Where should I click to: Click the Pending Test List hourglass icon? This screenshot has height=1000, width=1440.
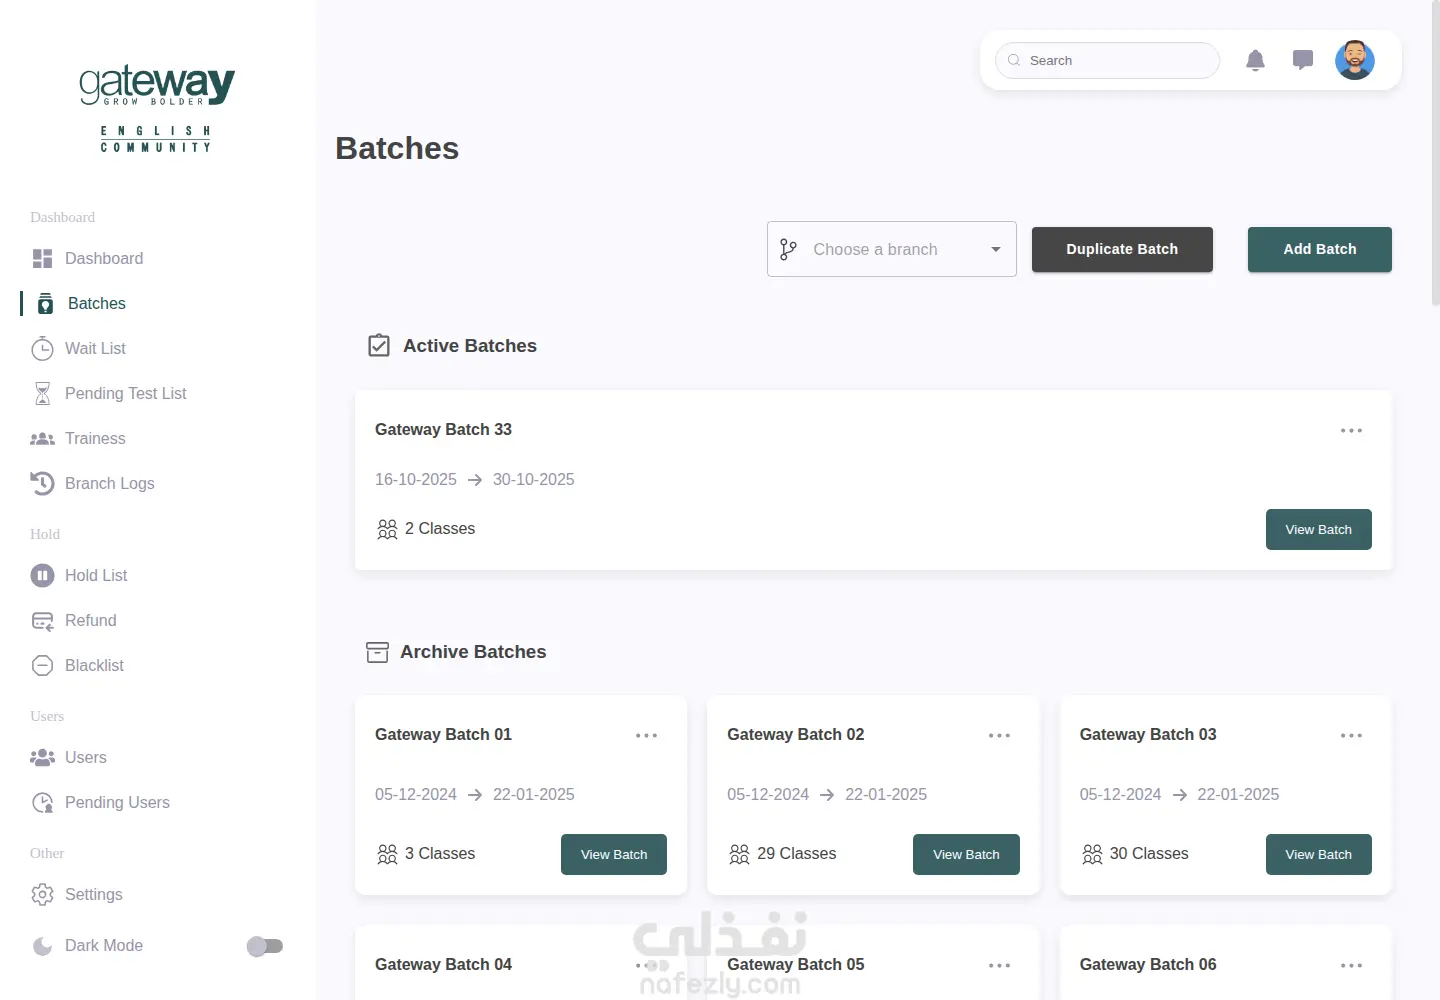coord(42,393)
